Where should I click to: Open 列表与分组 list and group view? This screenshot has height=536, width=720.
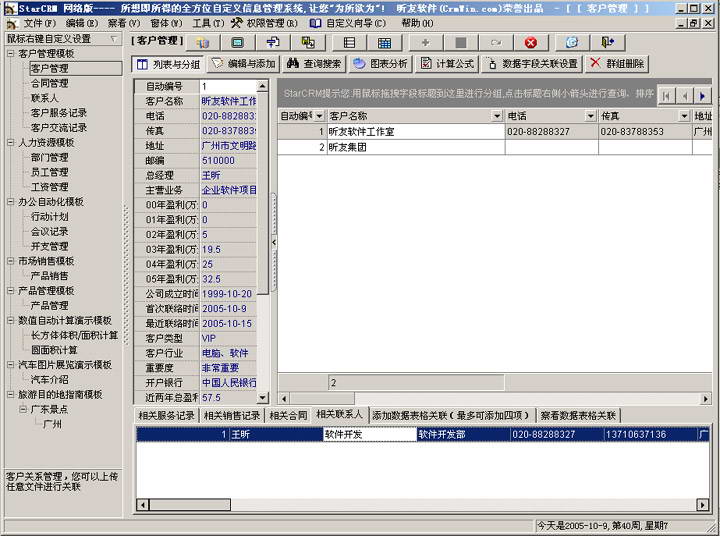click(169, 64)
